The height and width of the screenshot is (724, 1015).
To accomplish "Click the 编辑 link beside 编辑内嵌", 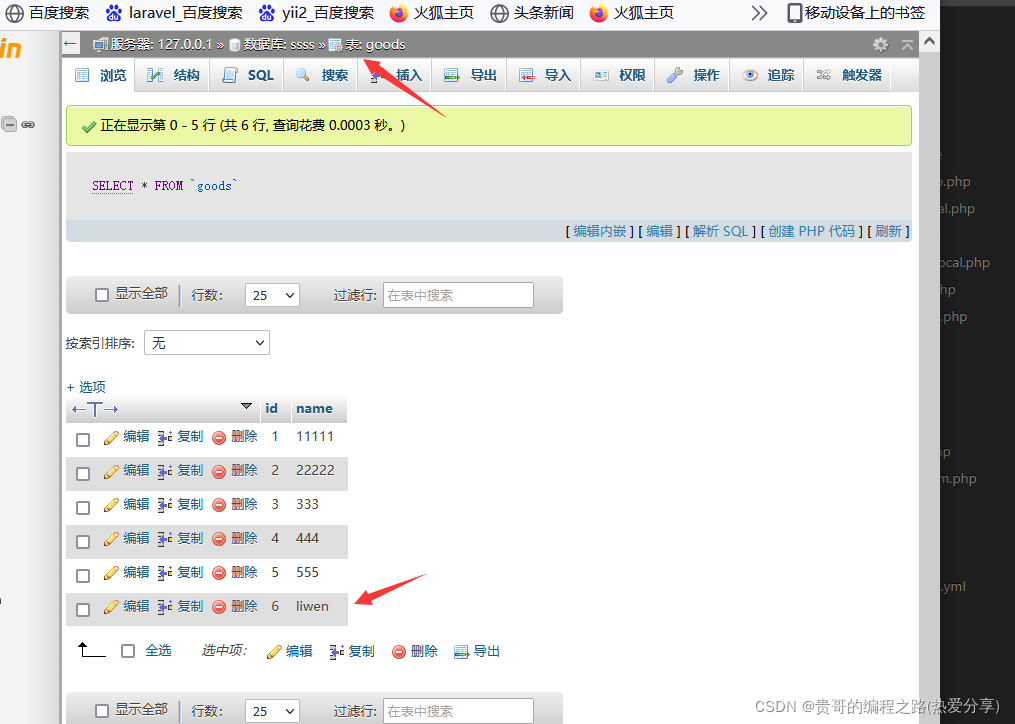I will coord(659,231).
